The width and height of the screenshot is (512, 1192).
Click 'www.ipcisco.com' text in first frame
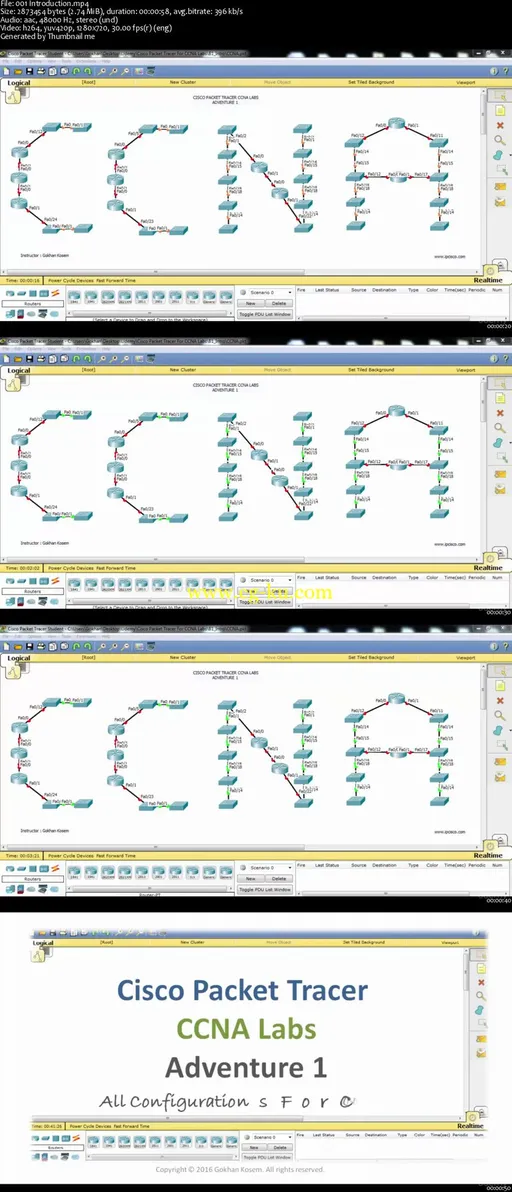(450, 256)
